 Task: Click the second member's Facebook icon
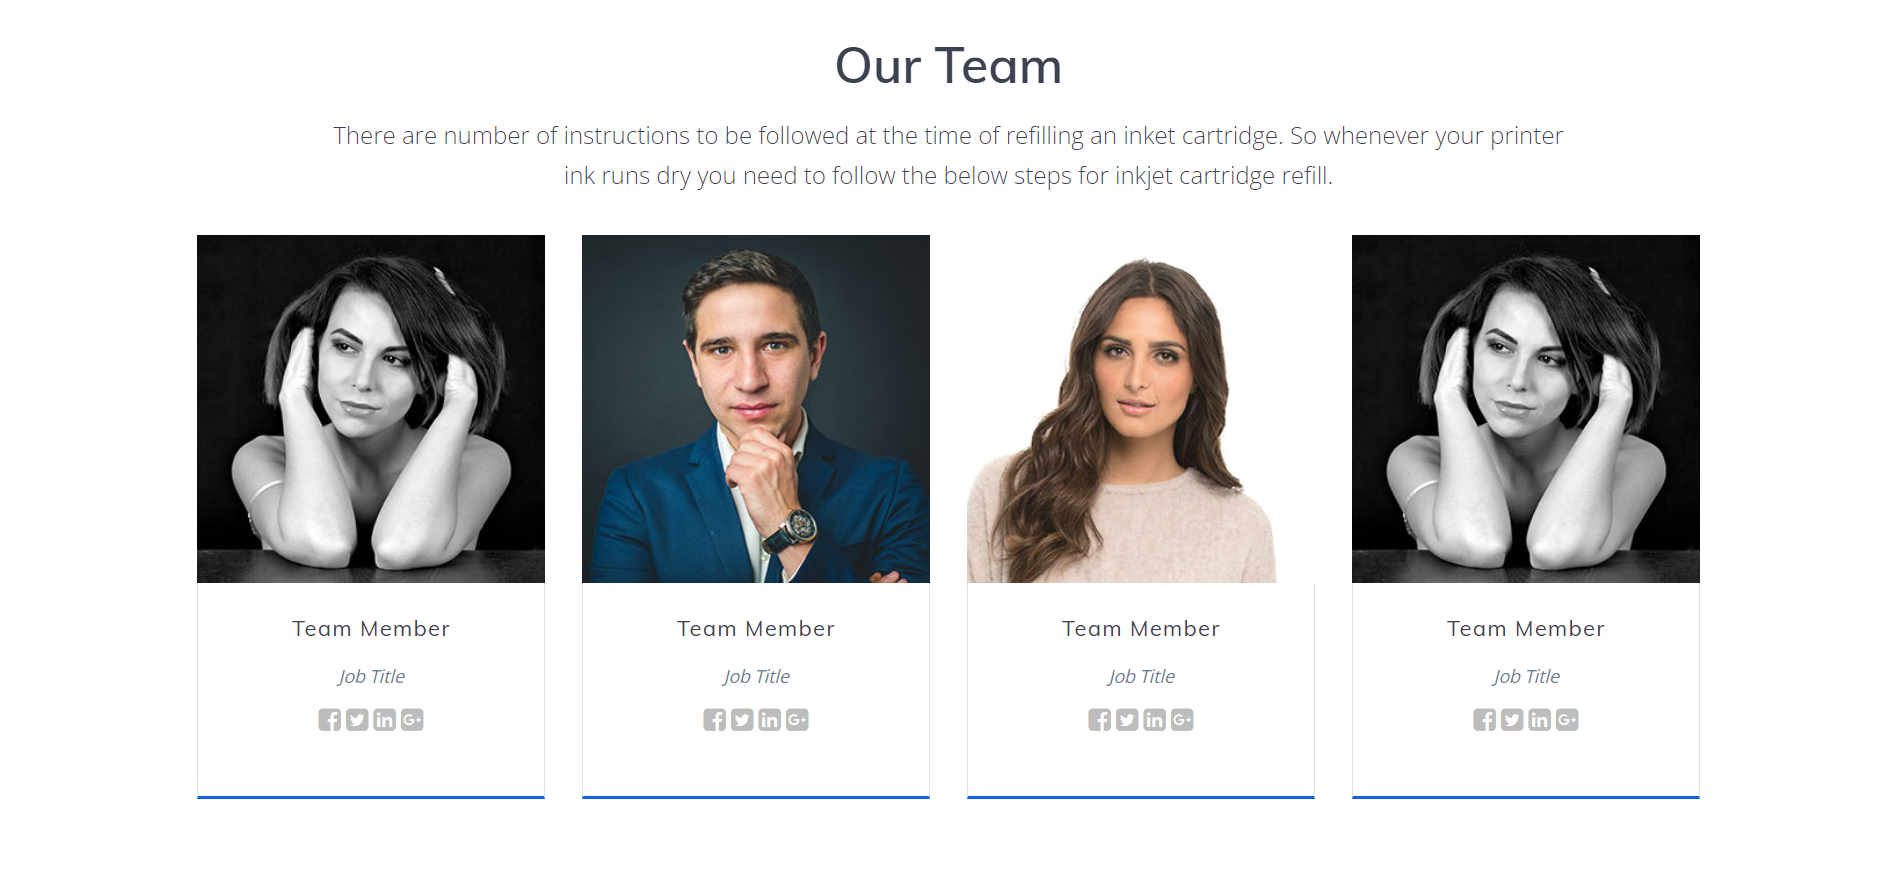715,720
